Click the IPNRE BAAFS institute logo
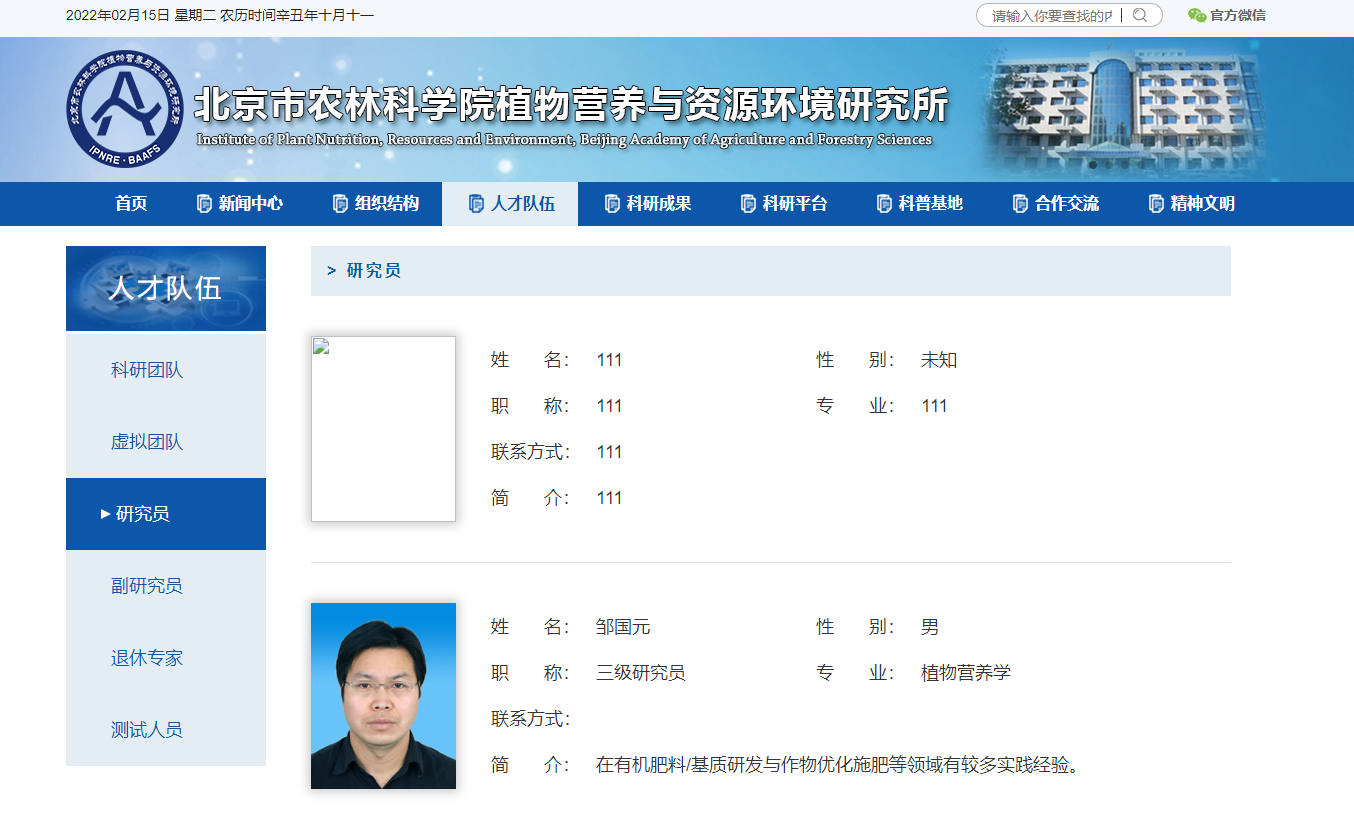1354x822 pixels. (x=126, y=109)
